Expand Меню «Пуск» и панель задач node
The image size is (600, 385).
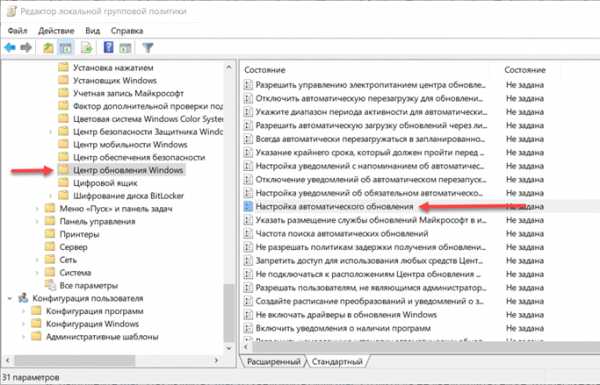pyautogui.click(x=37, y=209)
